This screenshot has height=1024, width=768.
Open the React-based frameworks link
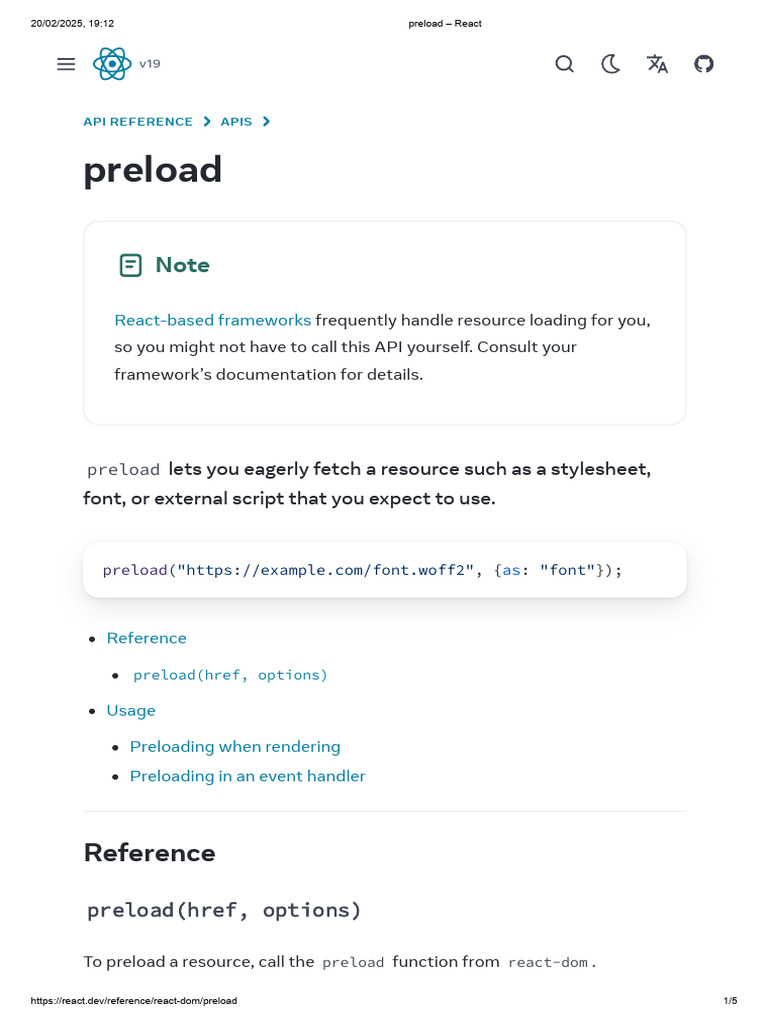(x=213, y=320)
